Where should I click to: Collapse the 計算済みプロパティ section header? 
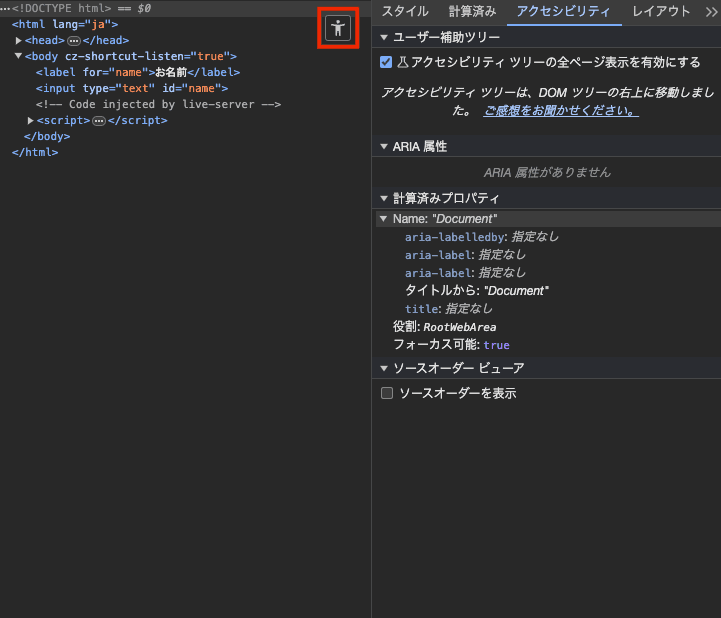[x=384, y=198]
